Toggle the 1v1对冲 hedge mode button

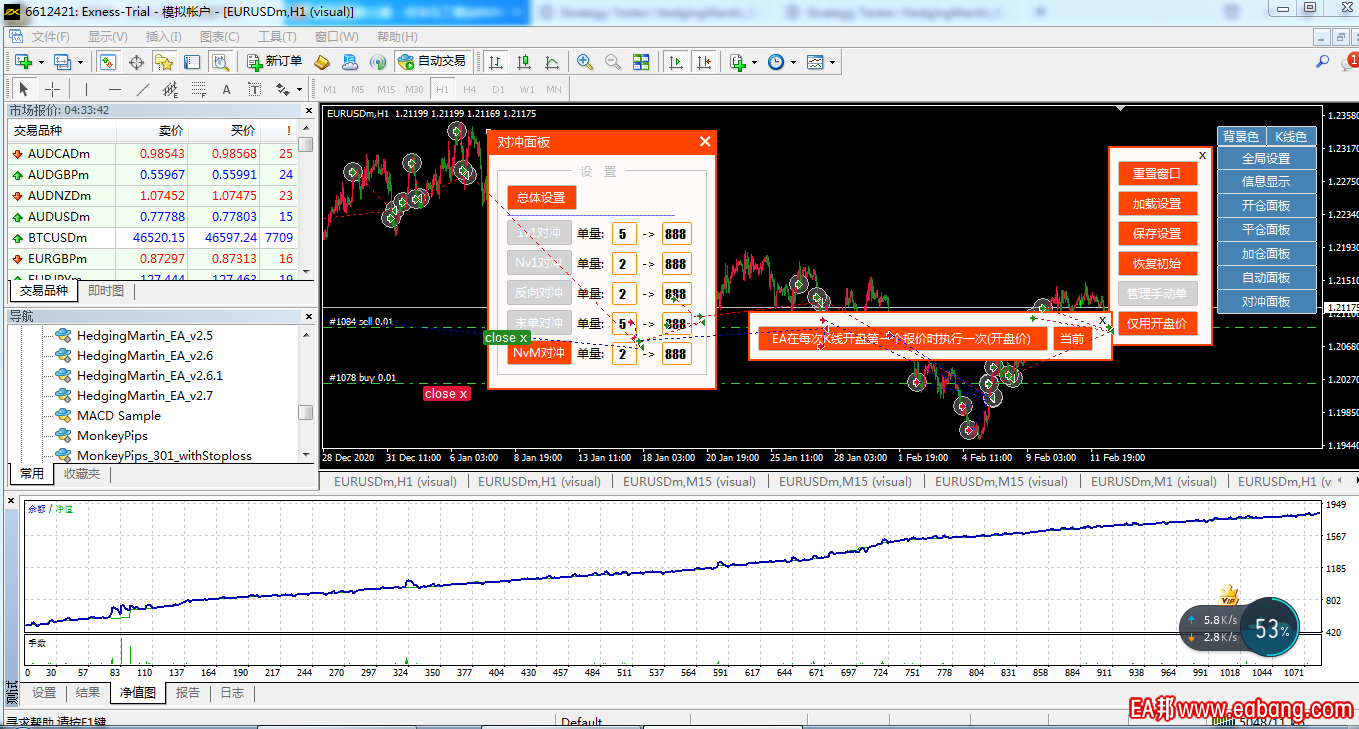click(539, 233)
